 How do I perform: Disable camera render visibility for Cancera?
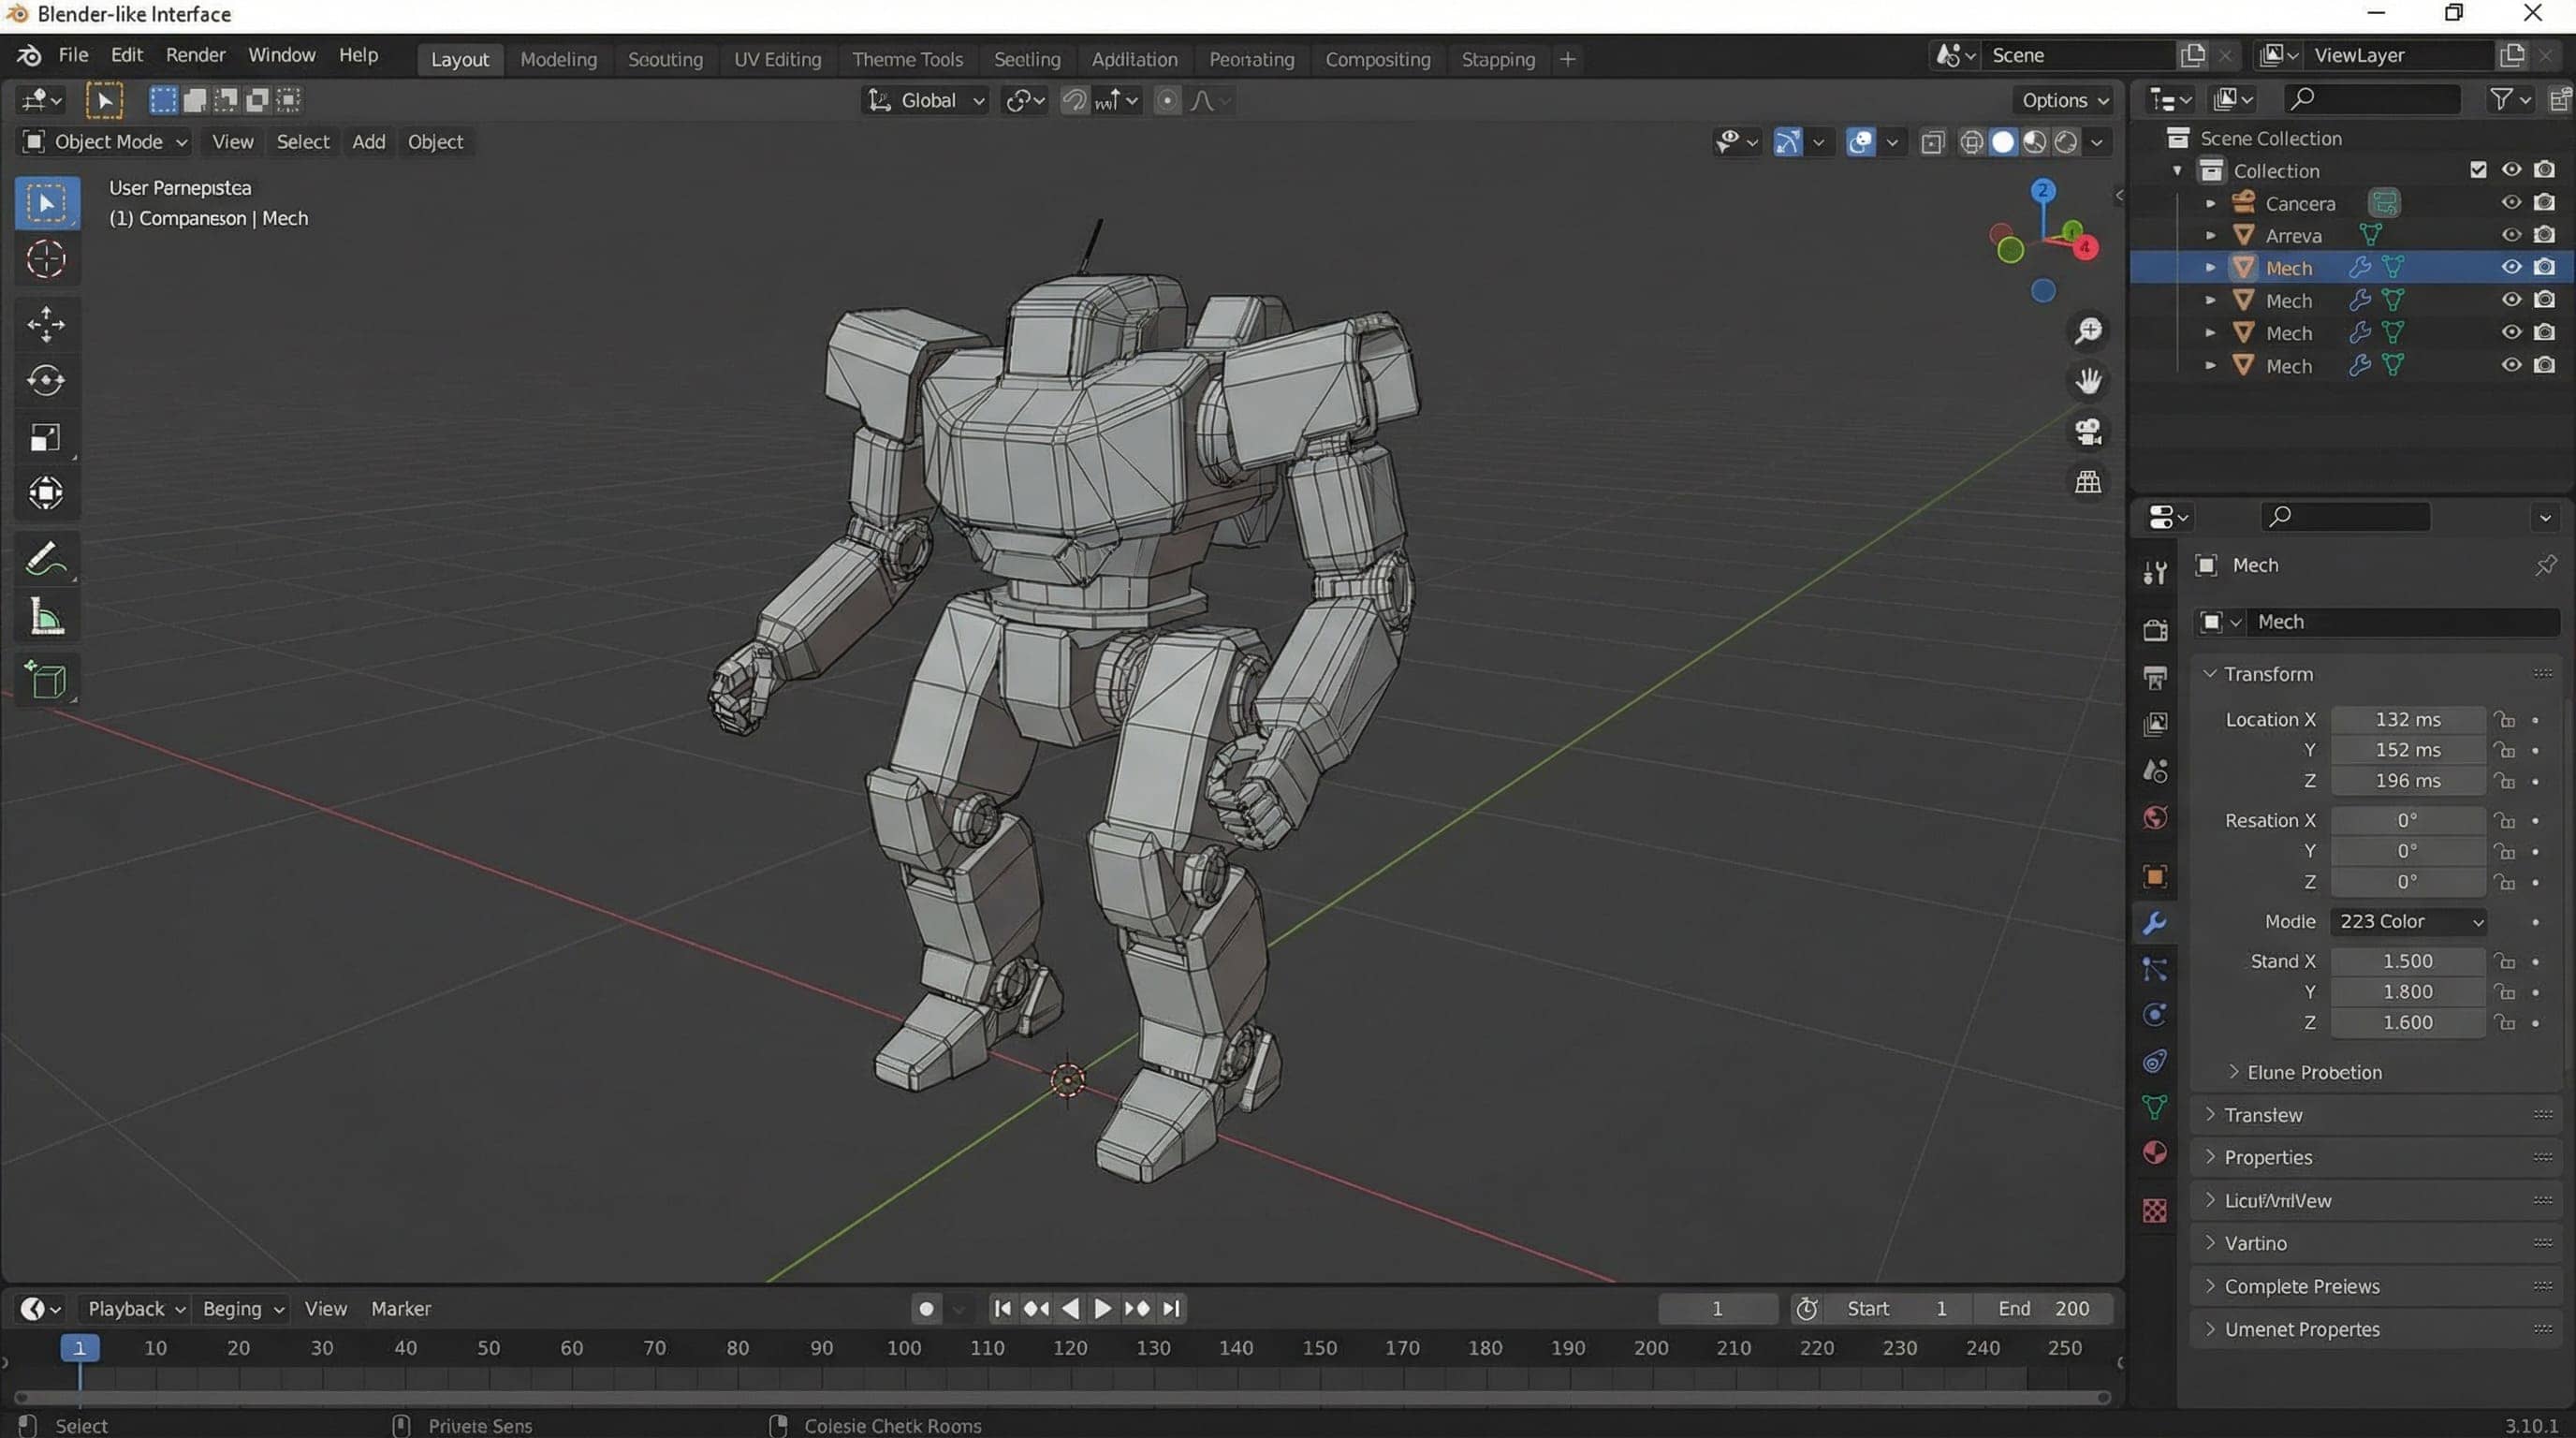[x=2544, y=202]
